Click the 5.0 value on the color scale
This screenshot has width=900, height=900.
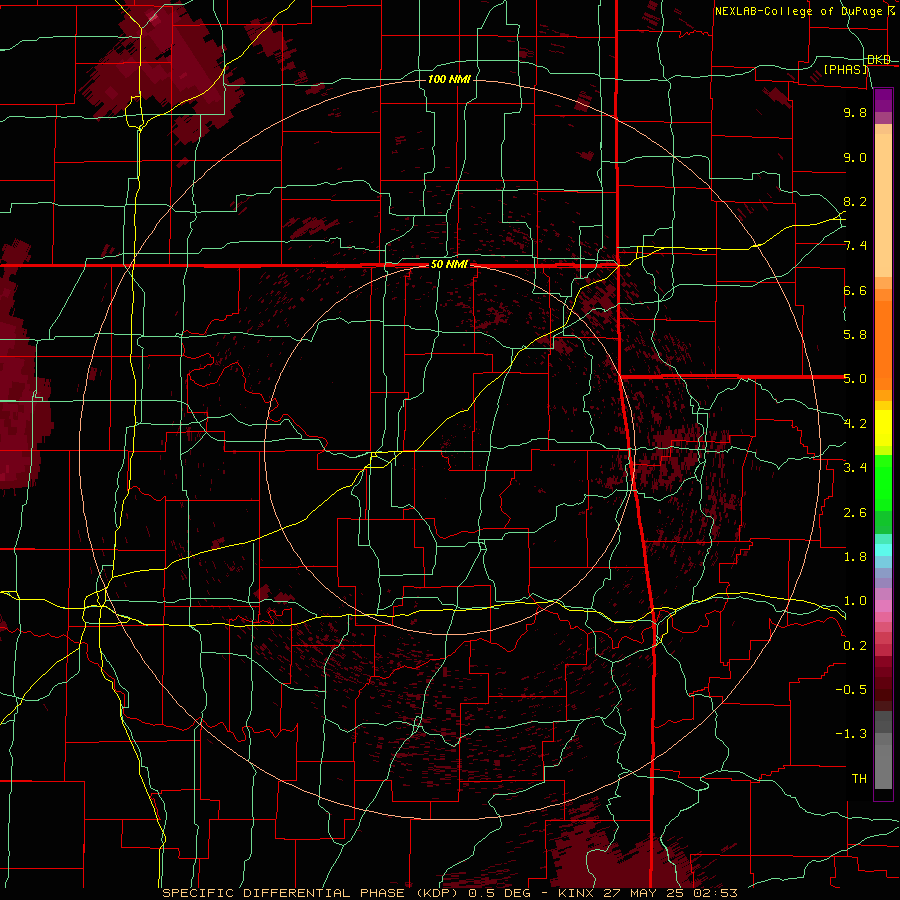[855, 379]
